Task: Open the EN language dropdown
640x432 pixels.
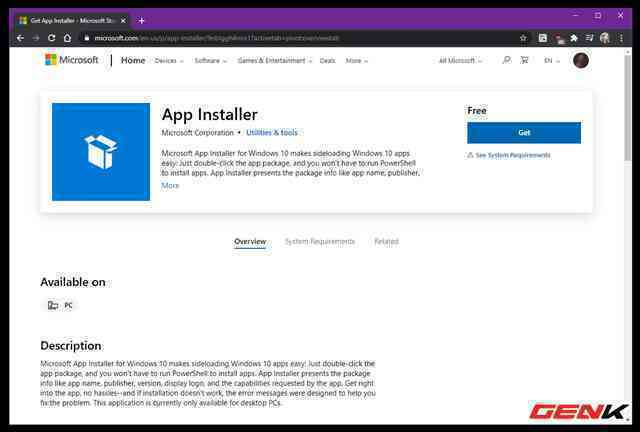Action: (551, 61)
